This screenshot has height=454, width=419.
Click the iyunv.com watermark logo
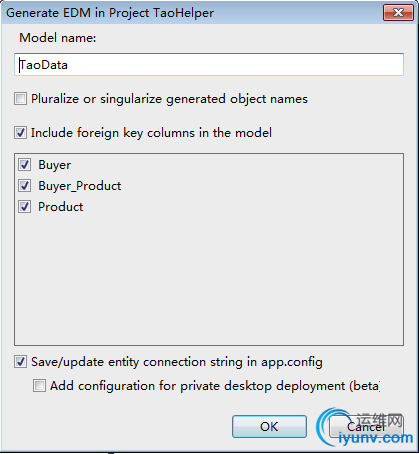click(x=365, y=427)
